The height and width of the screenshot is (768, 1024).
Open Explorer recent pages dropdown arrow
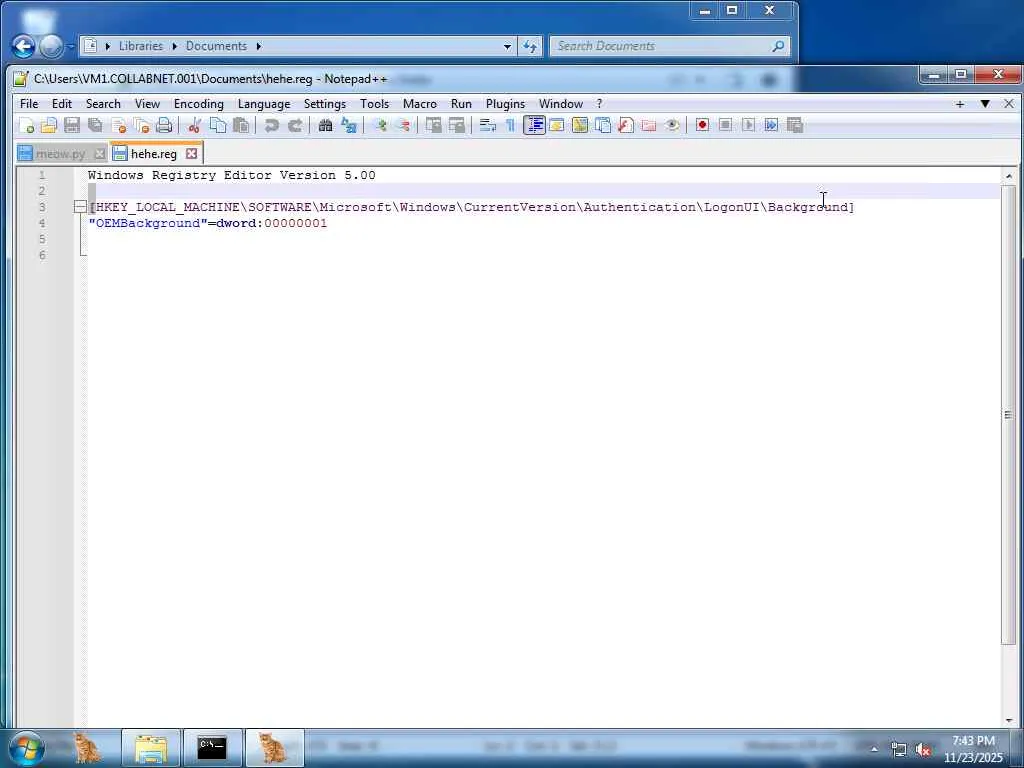click(71, 47)
